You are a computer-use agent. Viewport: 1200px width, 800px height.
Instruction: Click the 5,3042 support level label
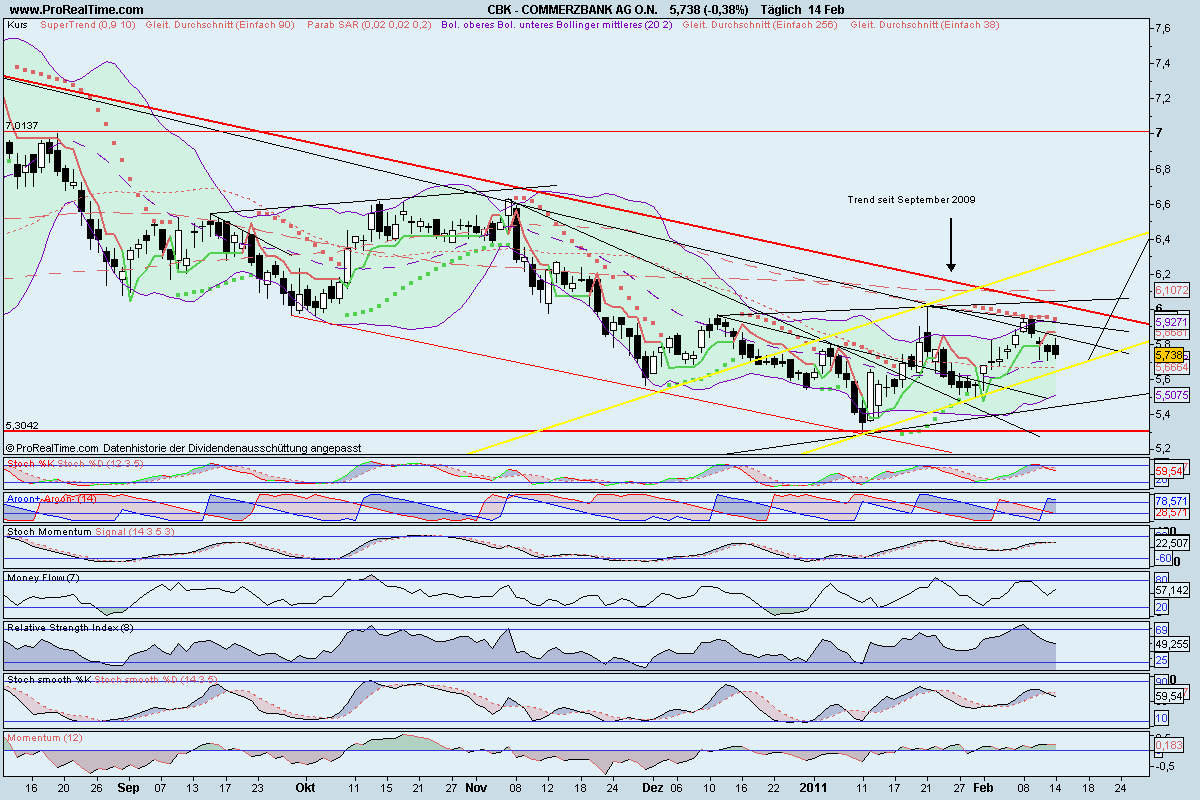pyautogui.click(x=21, y=424)
